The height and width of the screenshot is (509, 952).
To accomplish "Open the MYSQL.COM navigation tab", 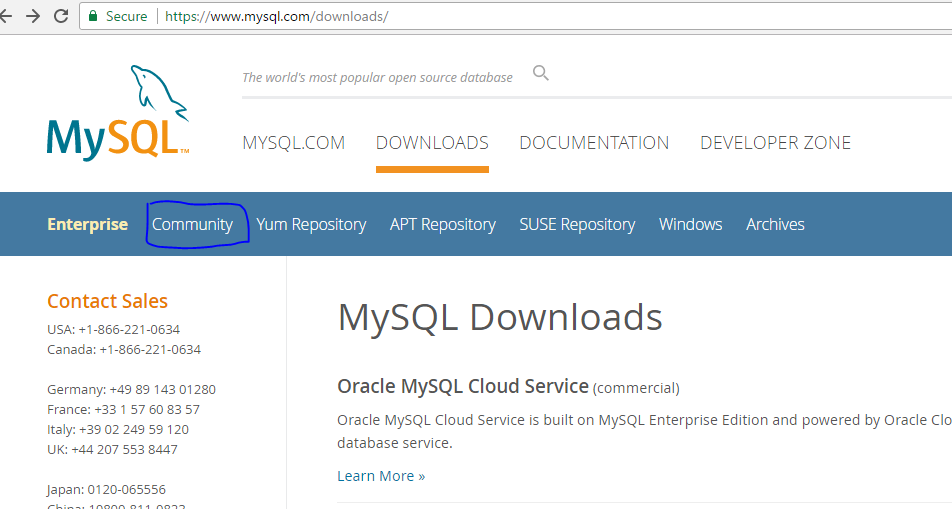I will click(293, 143).
